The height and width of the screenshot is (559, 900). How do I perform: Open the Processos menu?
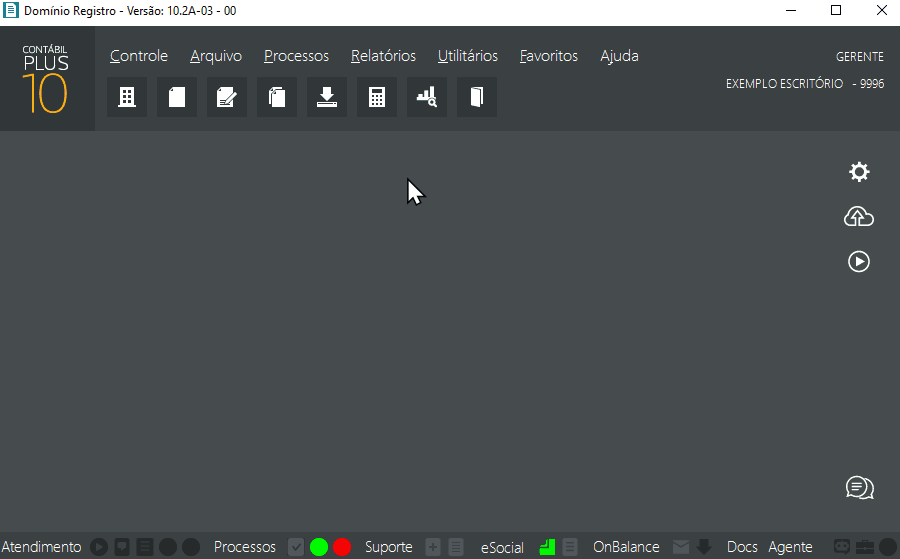(x=296, y=56)
